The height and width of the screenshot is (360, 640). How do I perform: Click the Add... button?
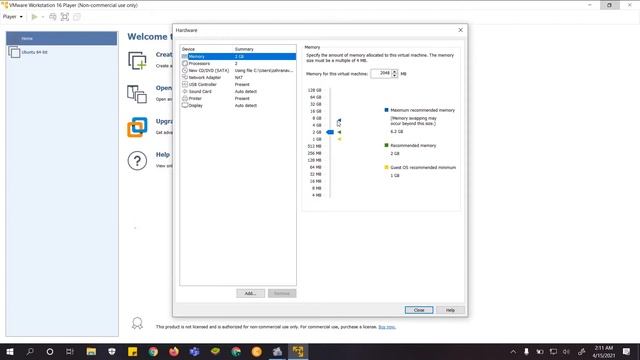pyautogui.click(x=250, y=293)
